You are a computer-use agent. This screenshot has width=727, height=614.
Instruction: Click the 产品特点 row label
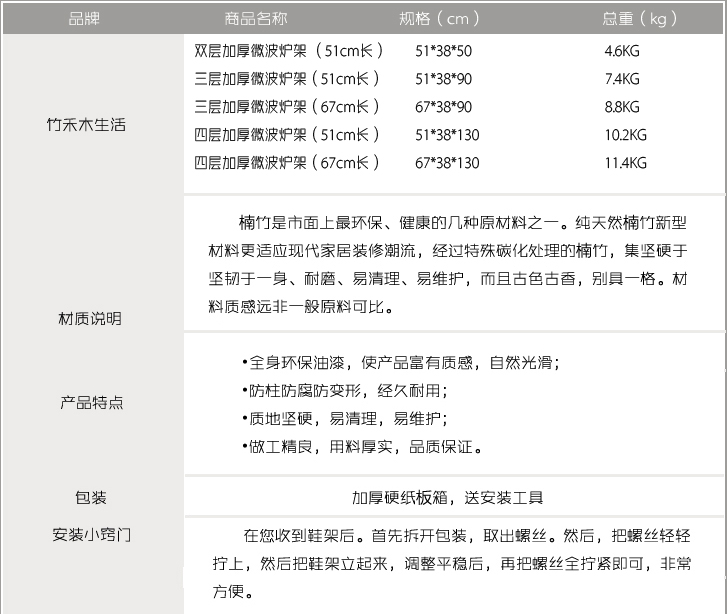coord(92,403)
